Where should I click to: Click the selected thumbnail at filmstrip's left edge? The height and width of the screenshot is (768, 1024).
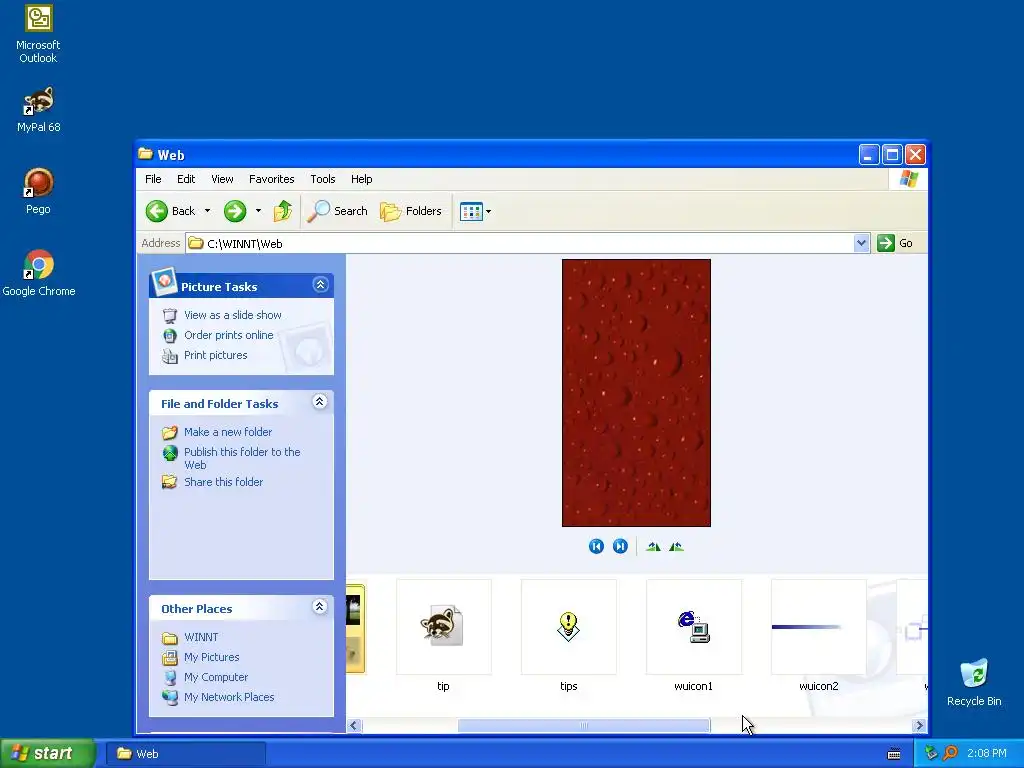point(355,628)
